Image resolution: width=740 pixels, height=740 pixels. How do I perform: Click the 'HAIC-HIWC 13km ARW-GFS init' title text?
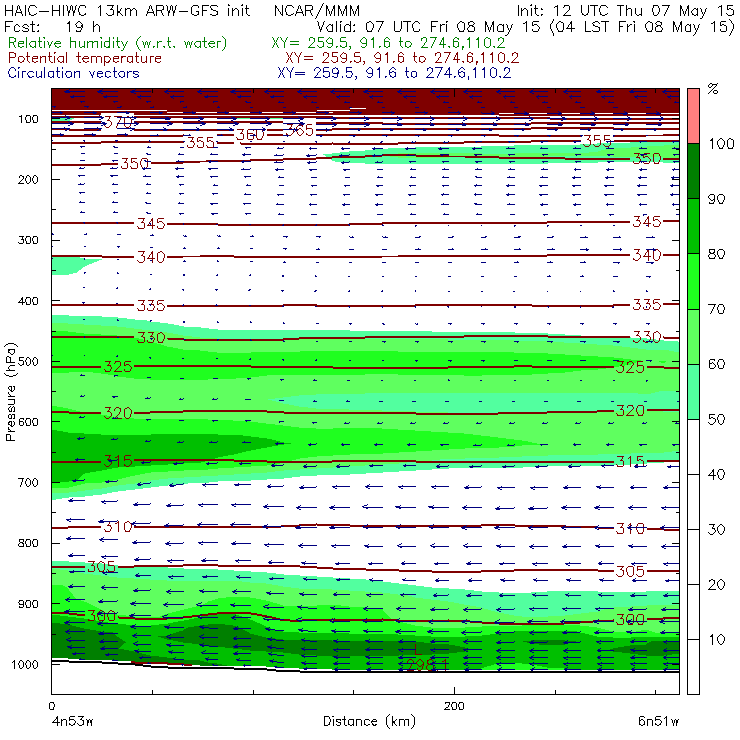tap(126, 11)
